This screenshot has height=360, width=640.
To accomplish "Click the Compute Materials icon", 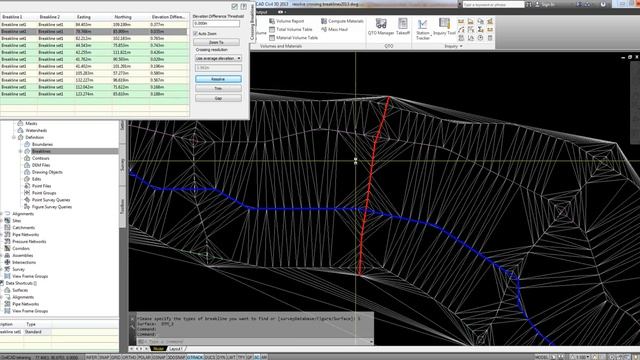I will tap(324, 21).
